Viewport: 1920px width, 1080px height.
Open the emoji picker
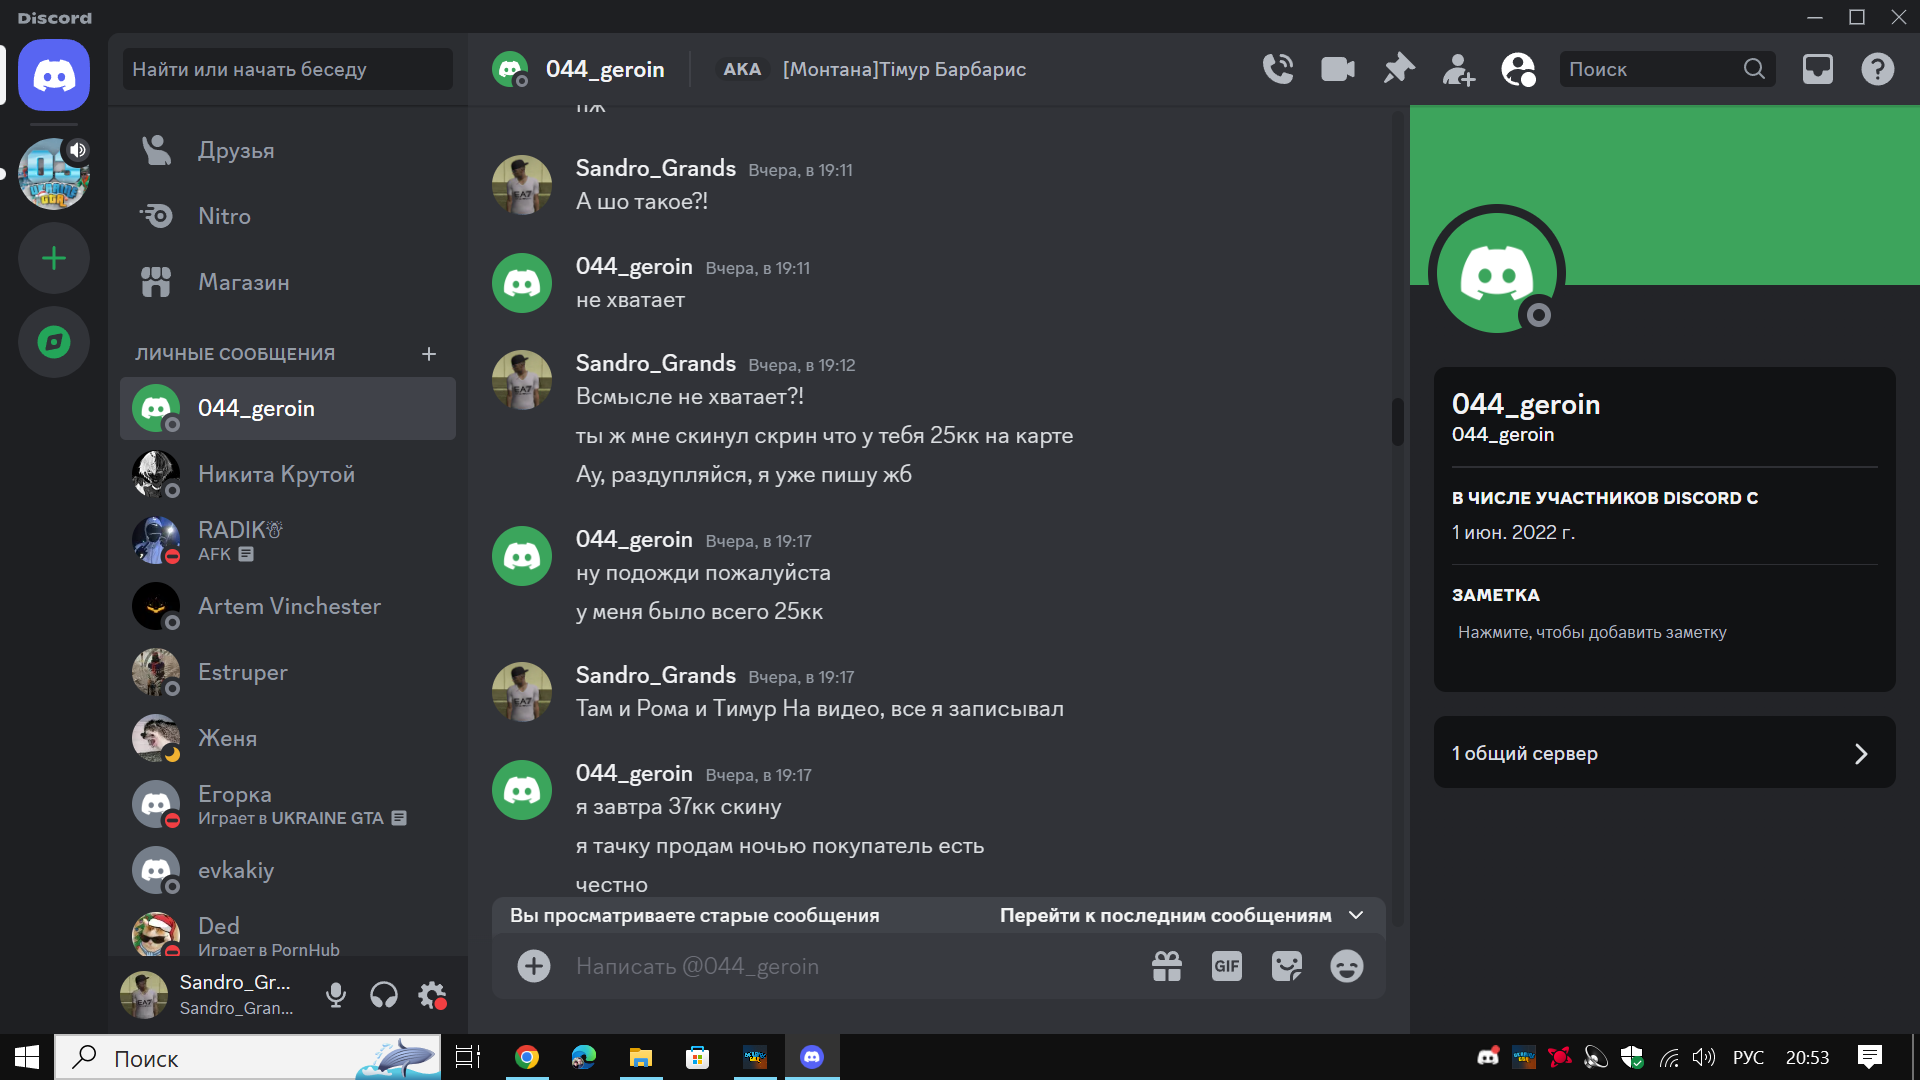click(1347, 966)
